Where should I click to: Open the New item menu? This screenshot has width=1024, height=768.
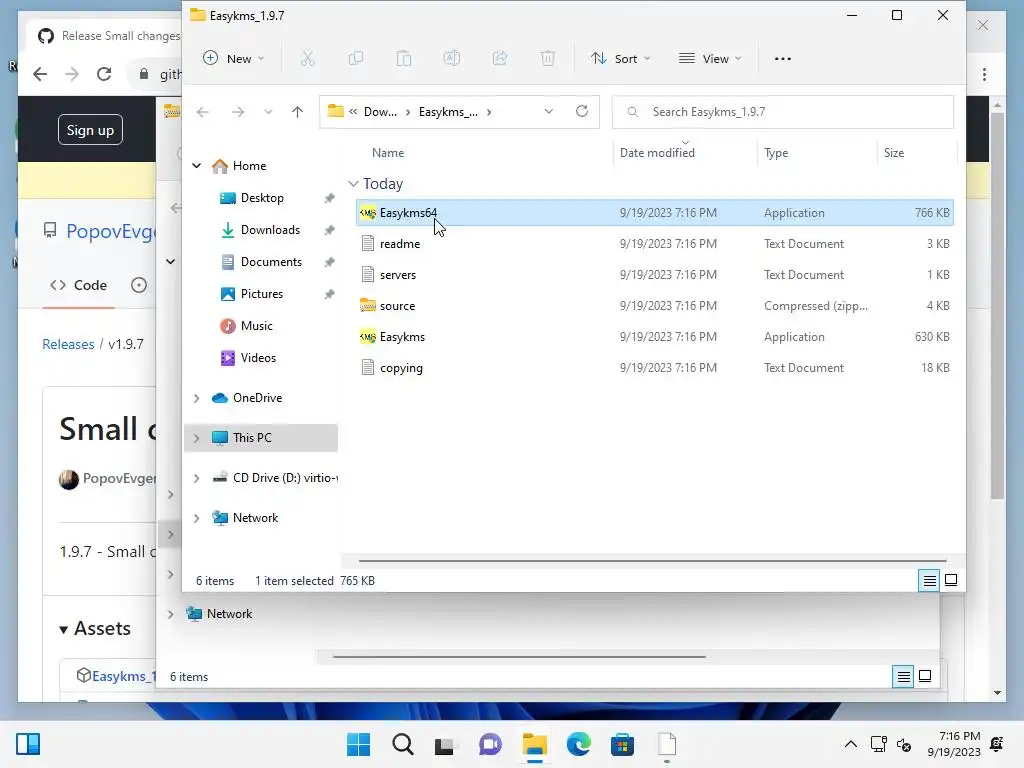coord(233,59)
